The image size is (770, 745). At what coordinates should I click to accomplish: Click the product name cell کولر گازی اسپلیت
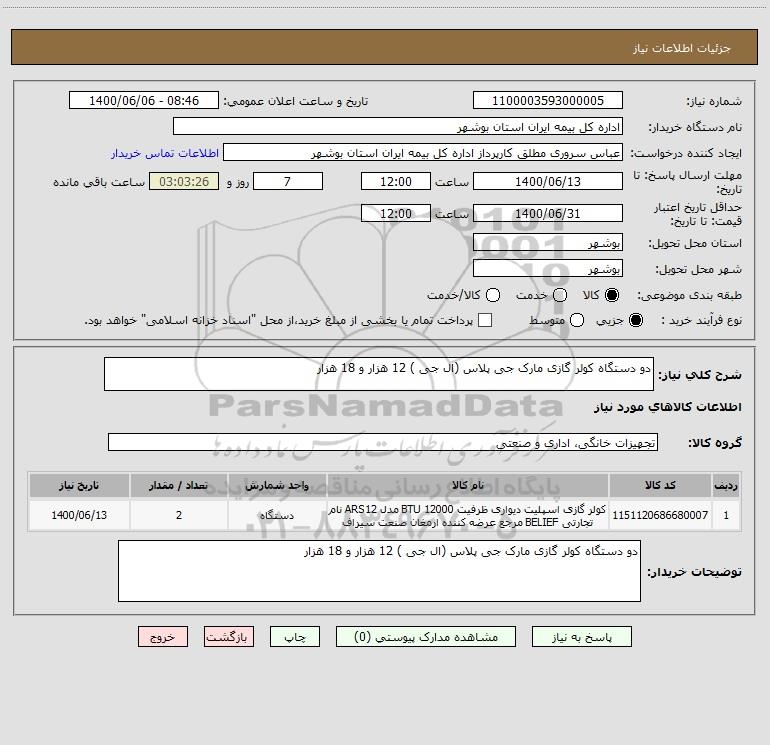click(468, 515)
